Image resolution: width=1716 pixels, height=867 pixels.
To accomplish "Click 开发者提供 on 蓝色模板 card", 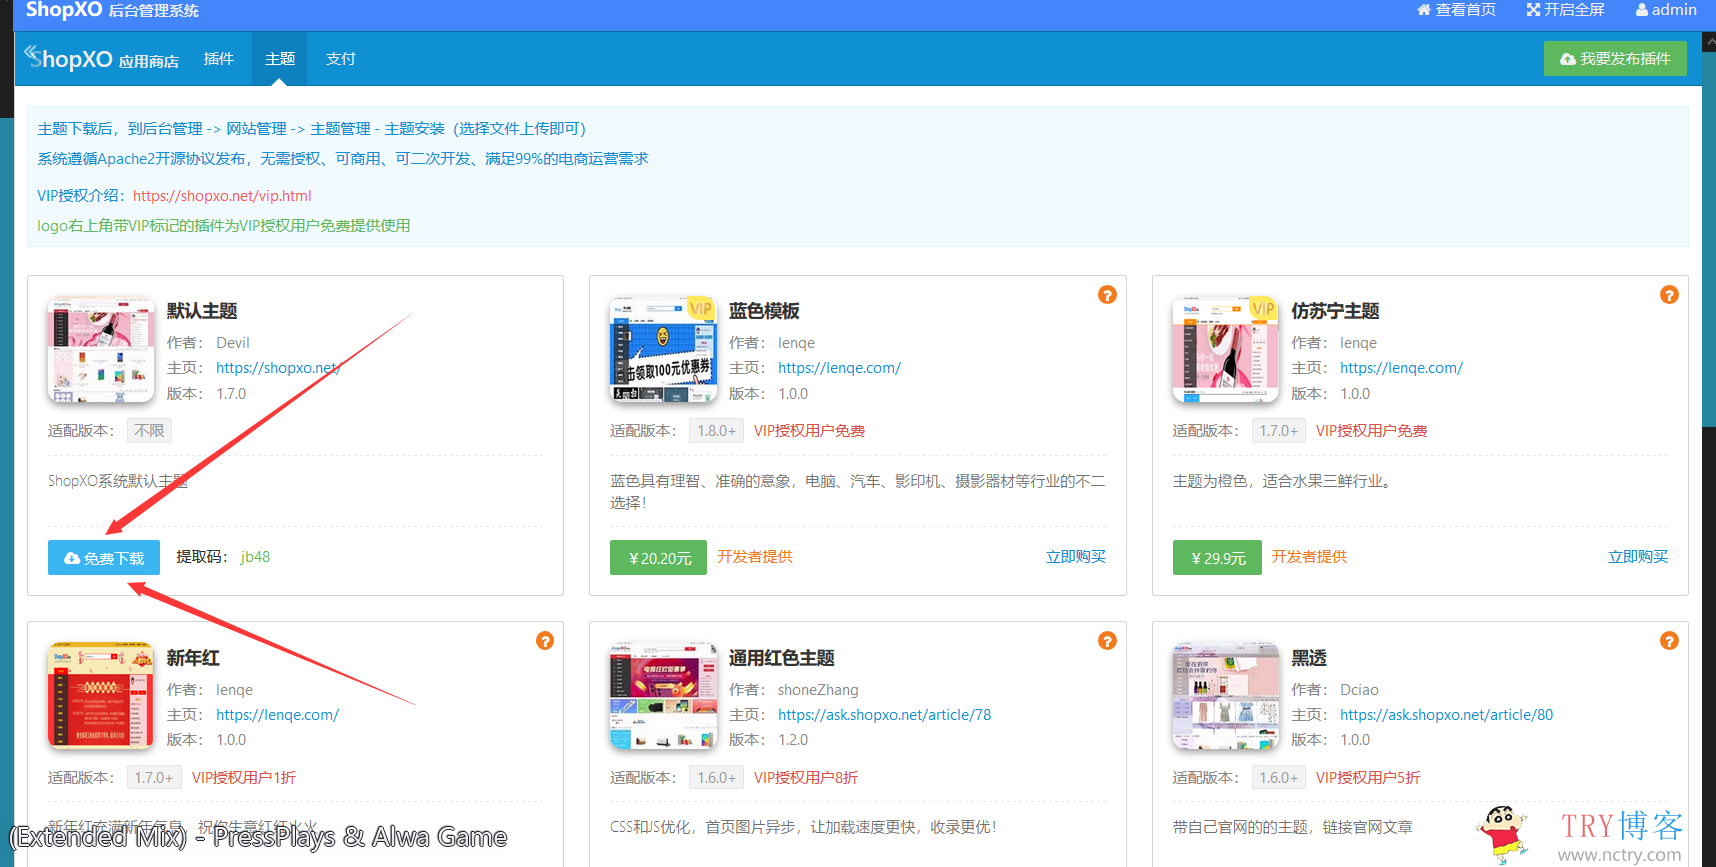I will point(755,556).
